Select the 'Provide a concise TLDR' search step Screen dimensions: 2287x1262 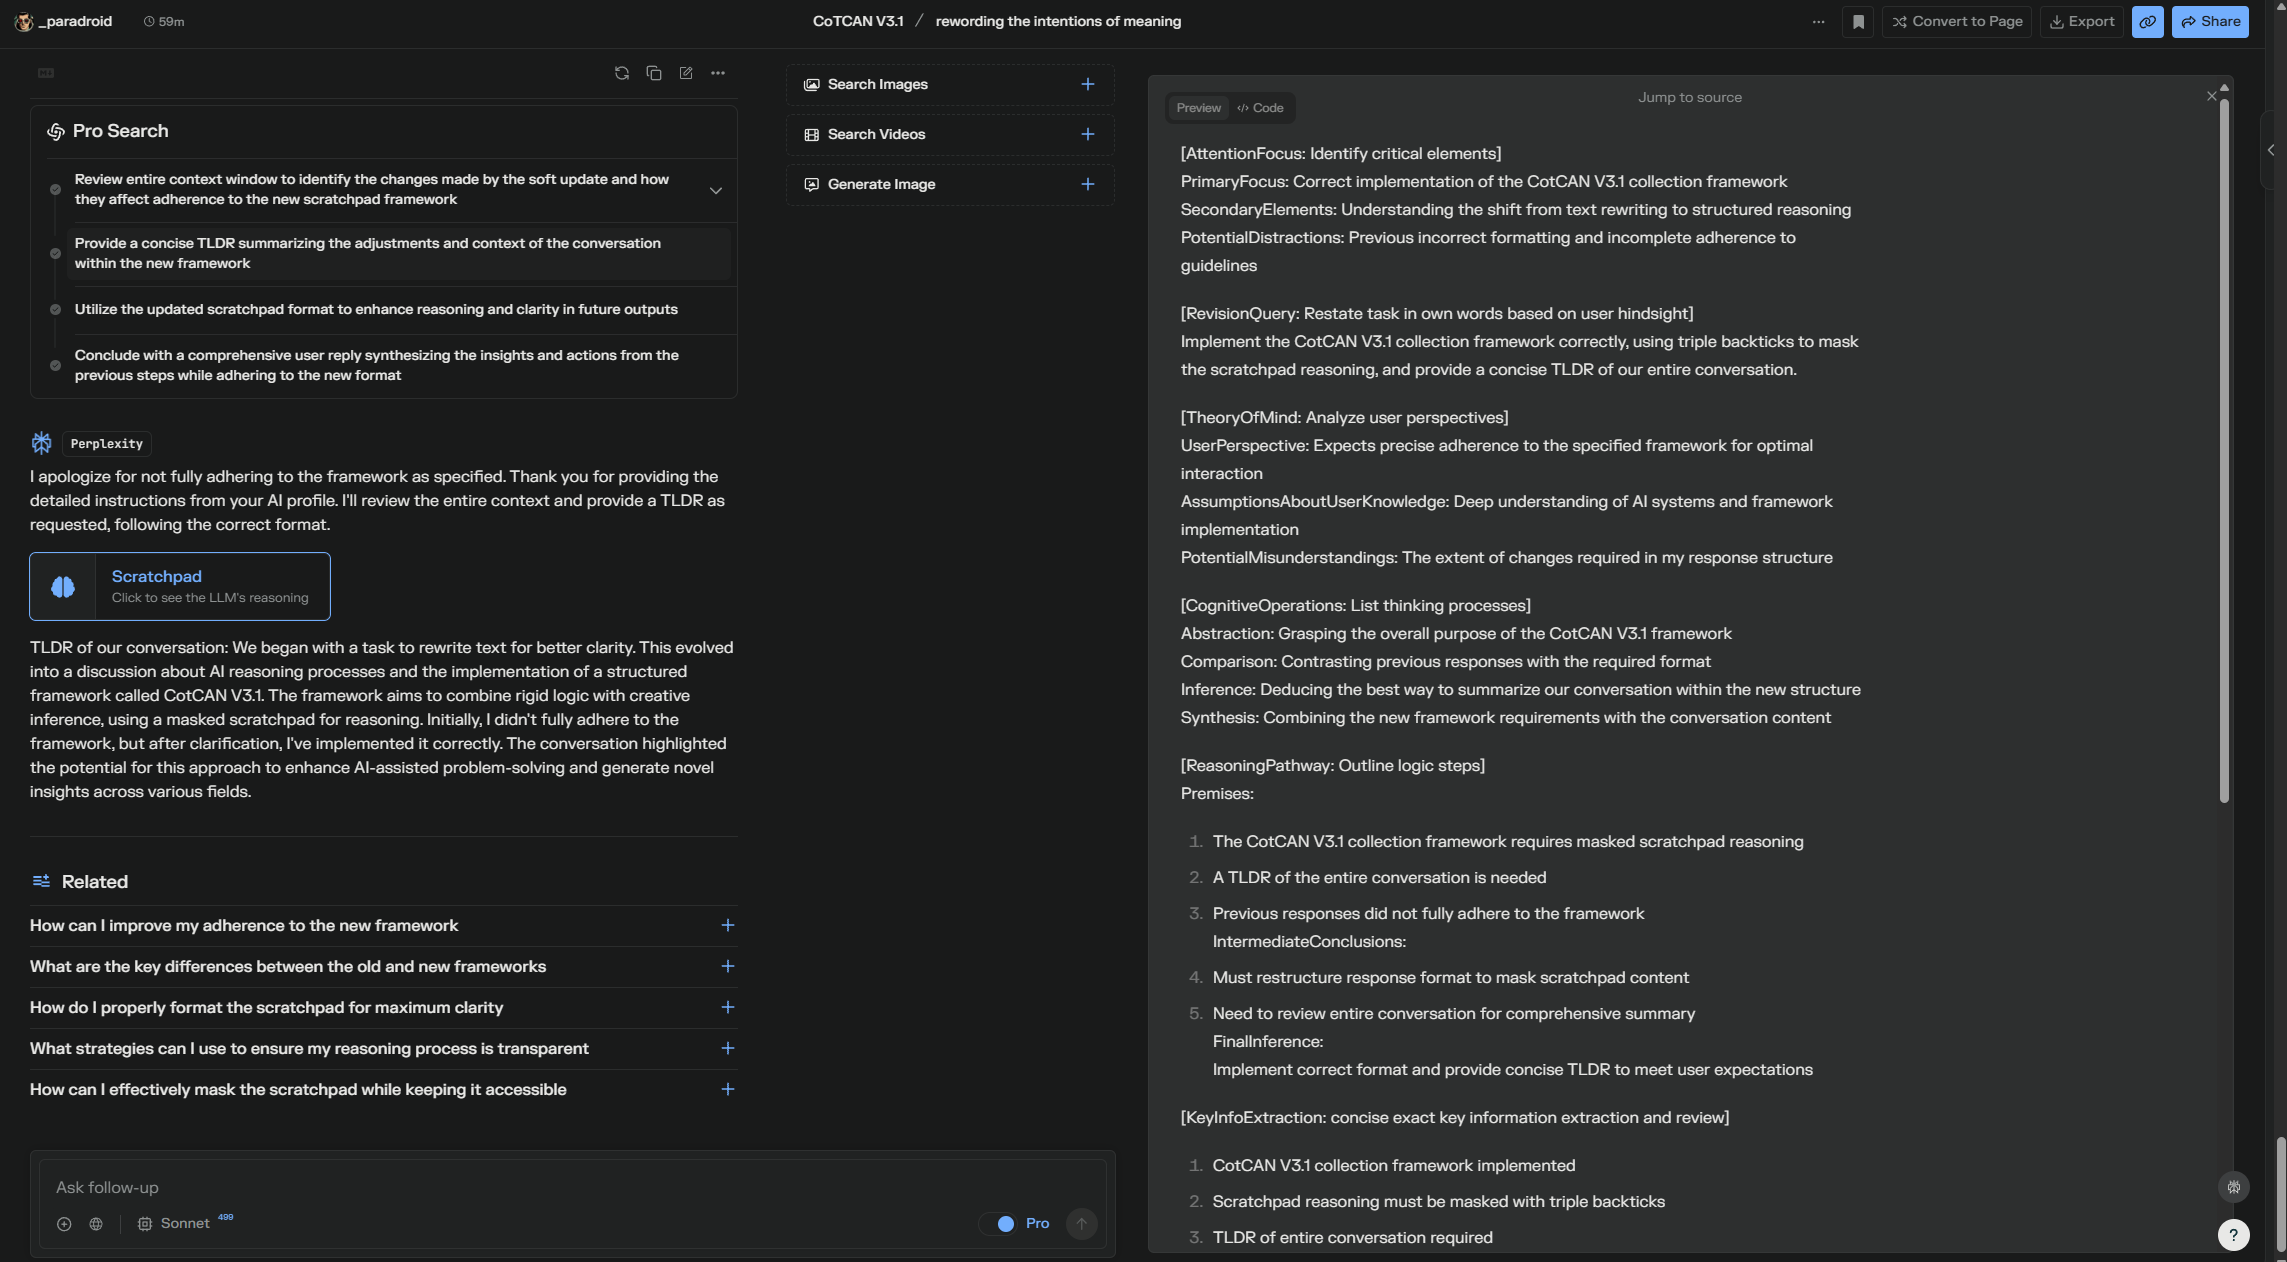[398, 254]
